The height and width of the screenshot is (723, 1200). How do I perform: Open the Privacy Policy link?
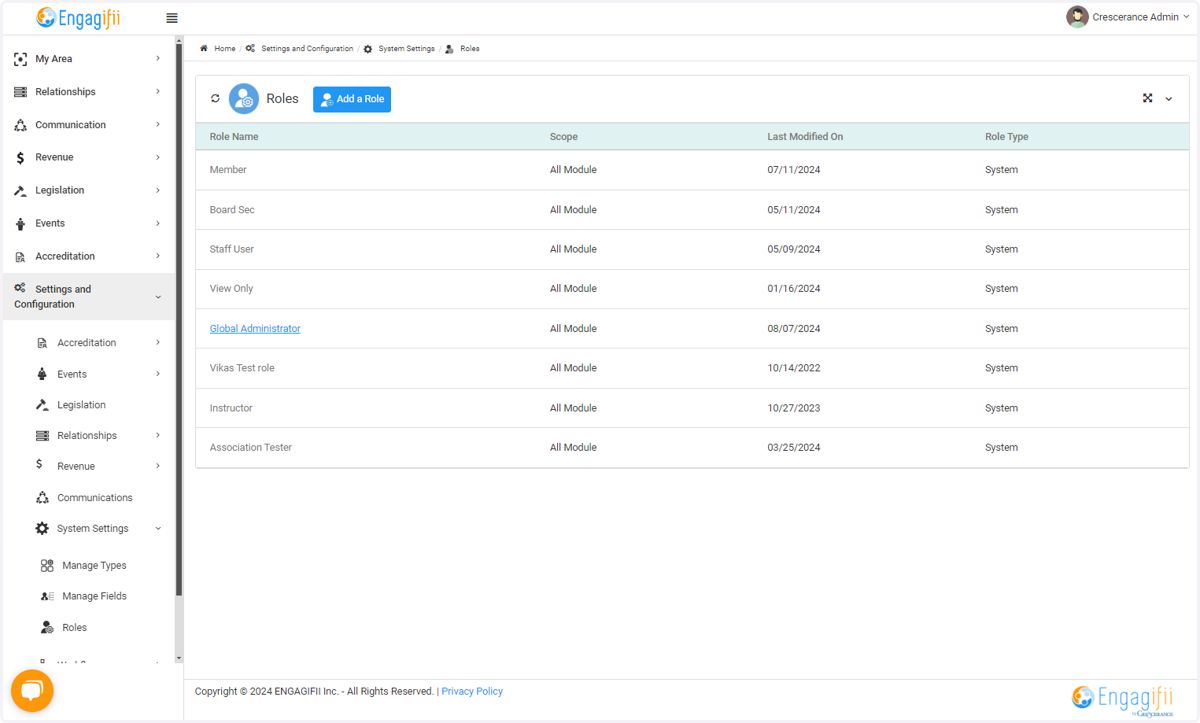point(472,691)
